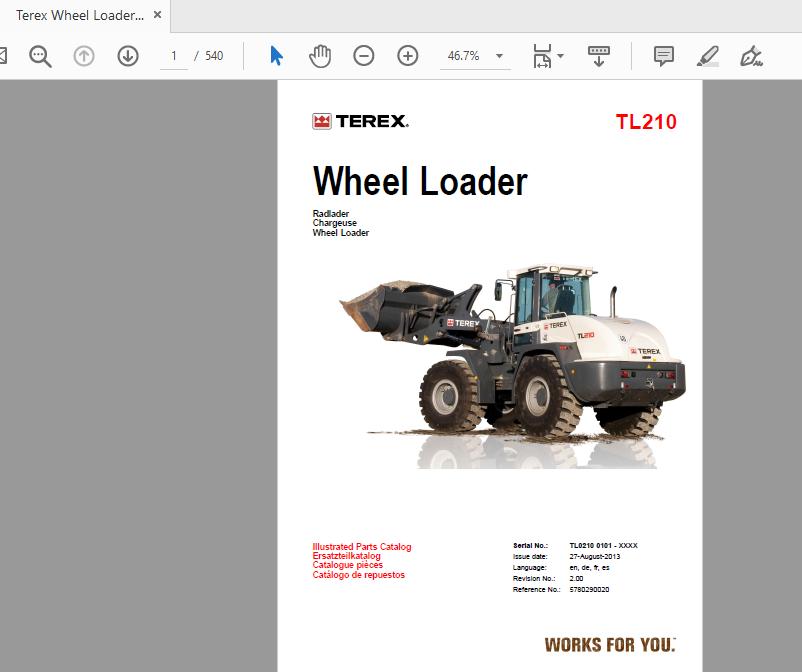This screenshot has height=672, width=802.
Task: Go to next page with down arrow
Action: 128,56
